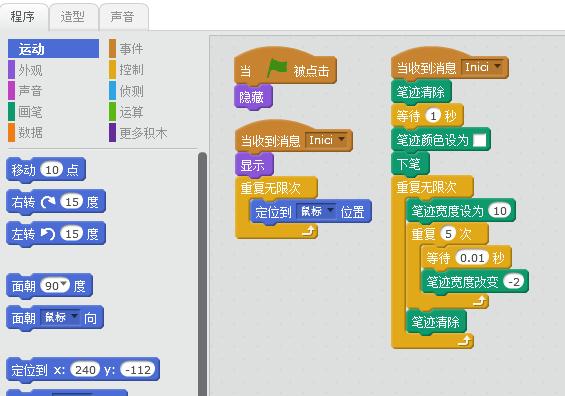Click the 当 被点击 hat block
The height and width of the screenshot is (396, 565).
[x=285, y=67]
